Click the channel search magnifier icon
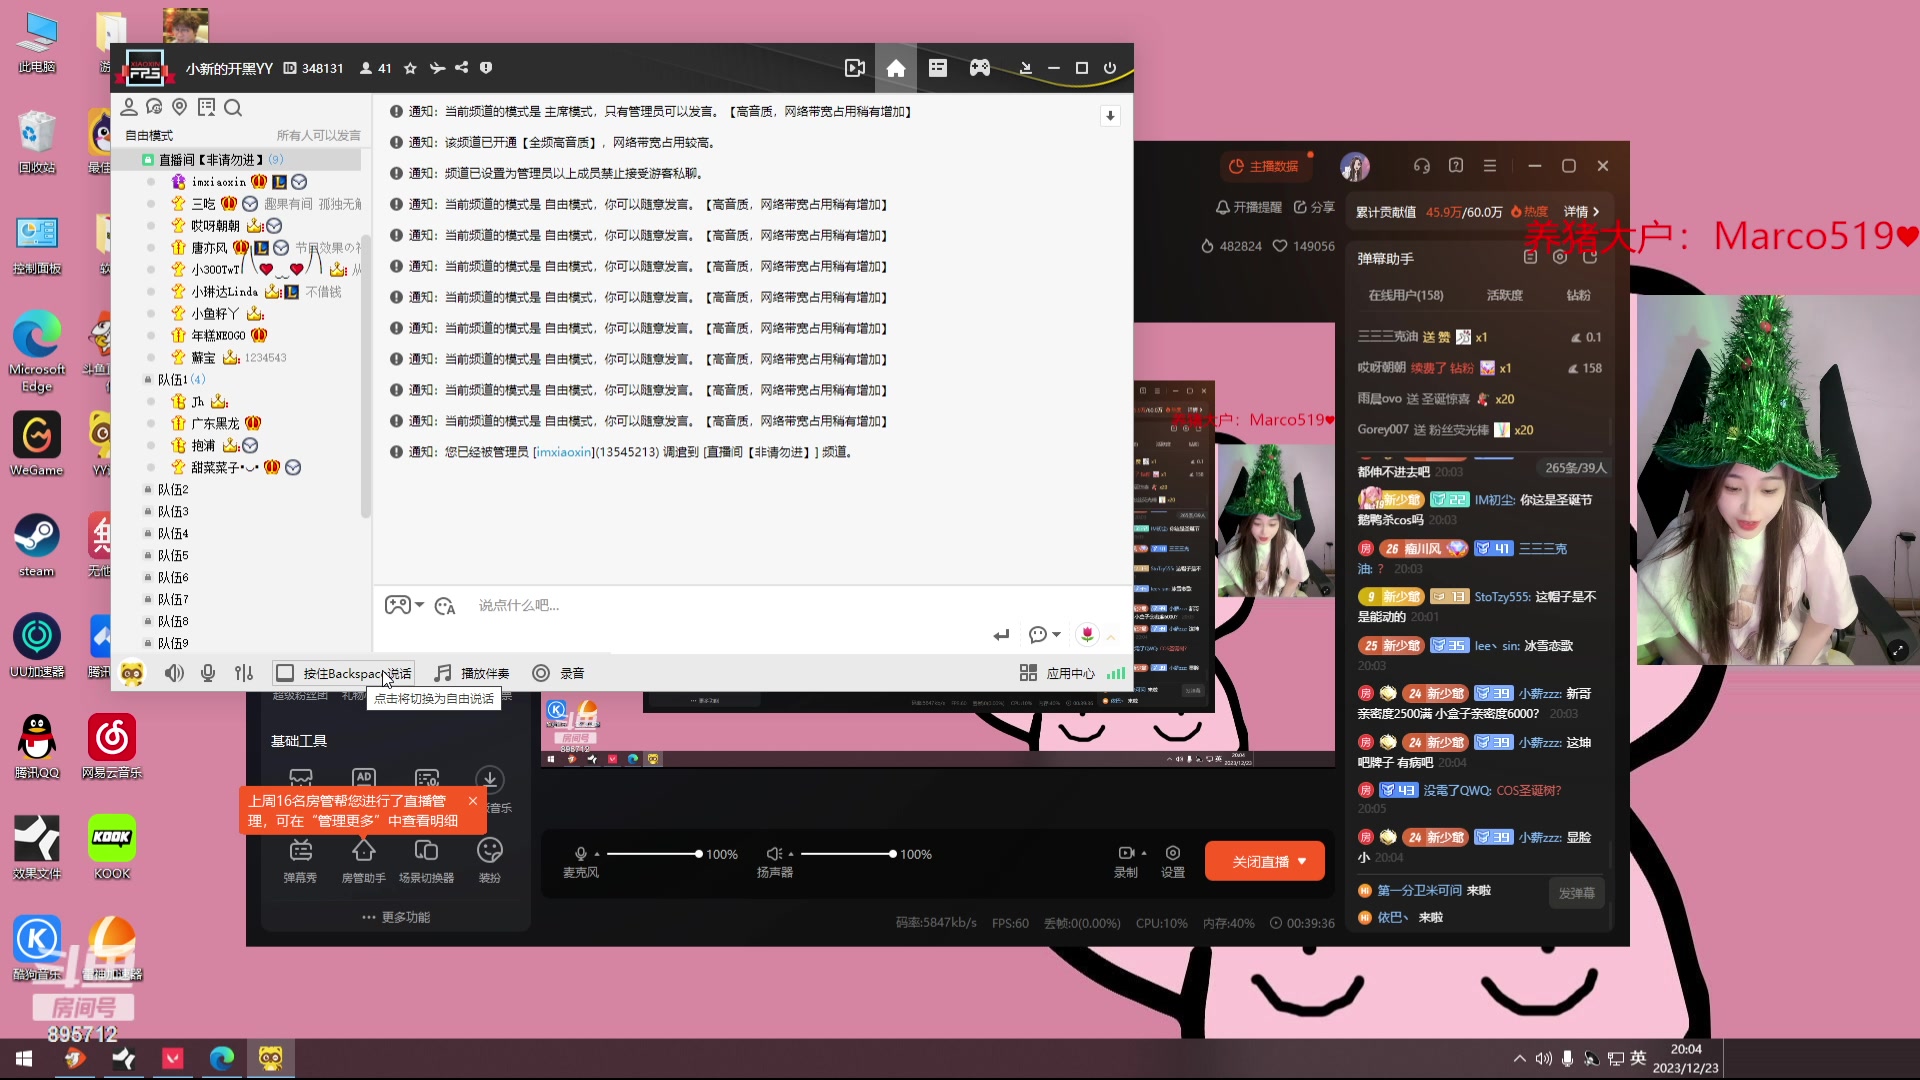 click(233, 108)
